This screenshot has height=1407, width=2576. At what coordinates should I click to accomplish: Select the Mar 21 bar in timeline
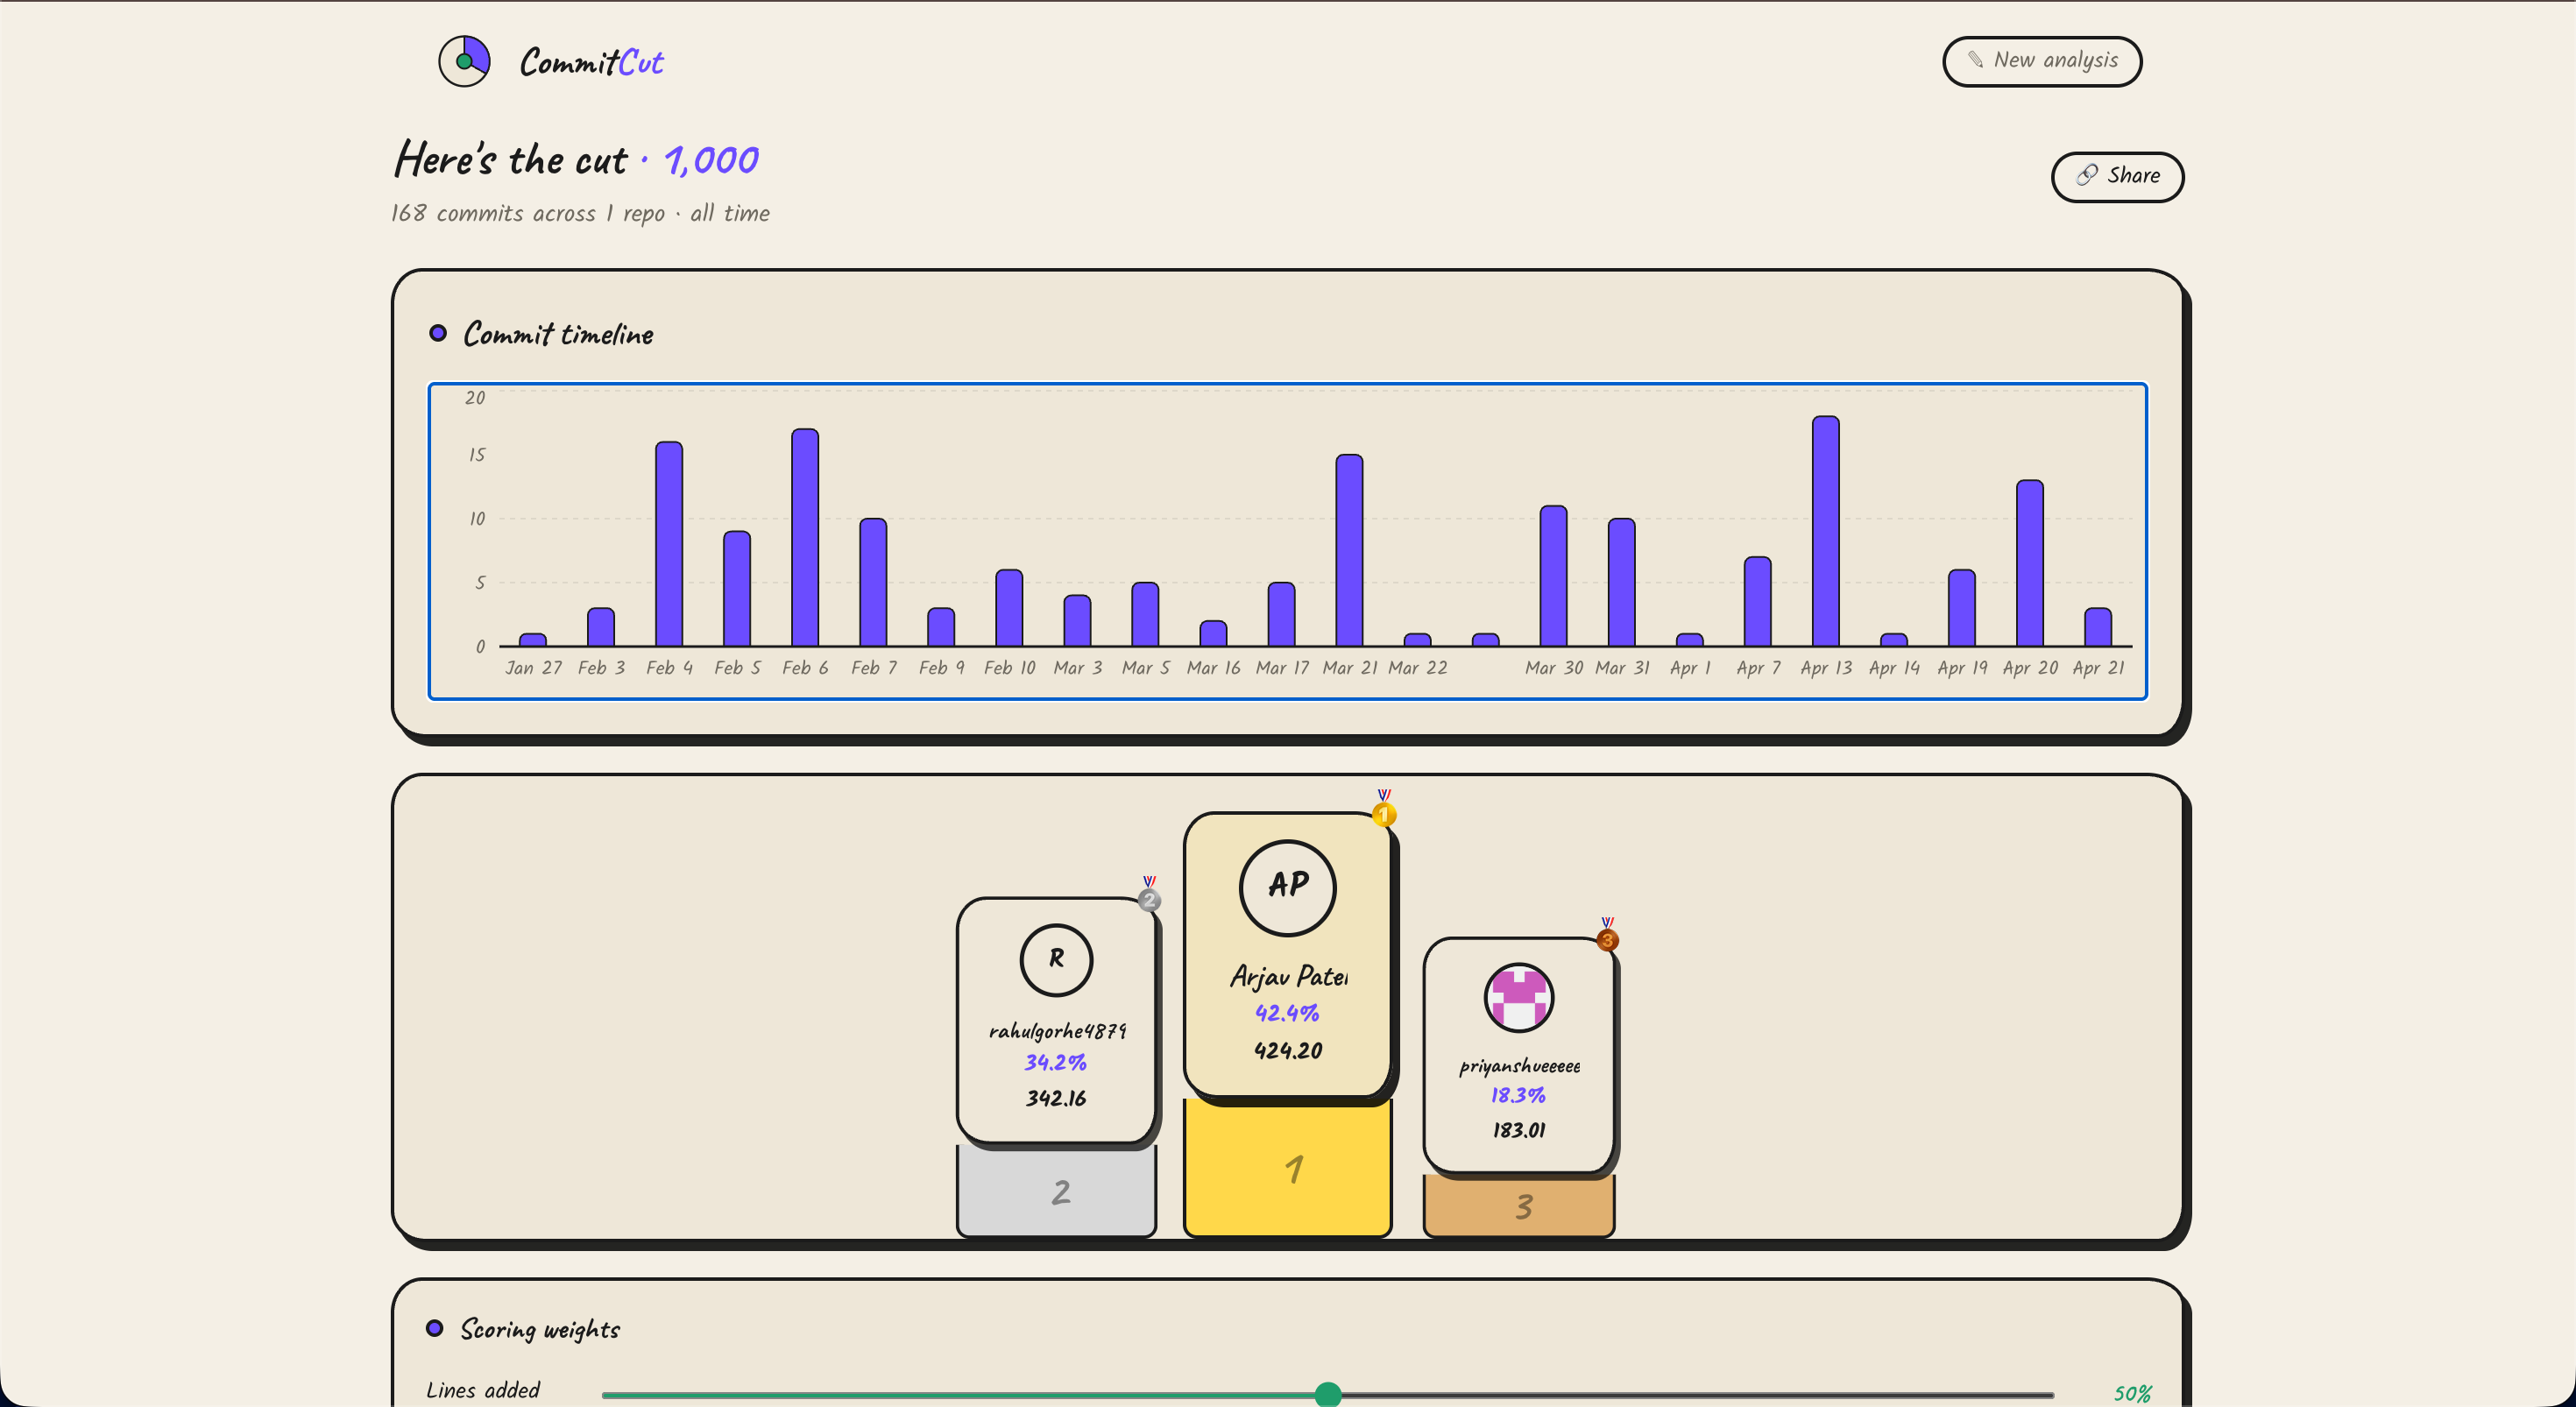(1349, 550)
